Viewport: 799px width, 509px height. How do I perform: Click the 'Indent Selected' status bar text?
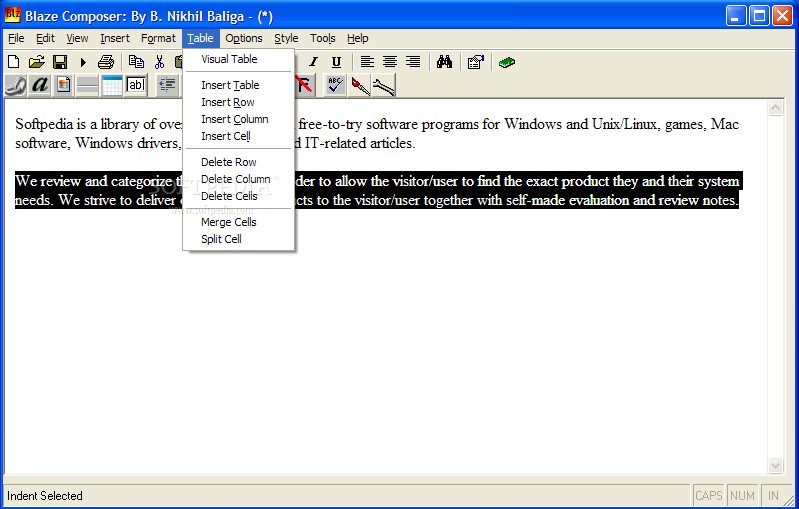click(x=45, y=496)
